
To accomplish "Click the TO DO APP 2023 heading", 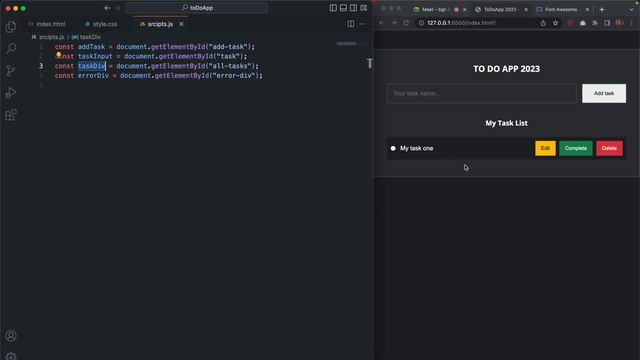I will click(x=506, y=69).
